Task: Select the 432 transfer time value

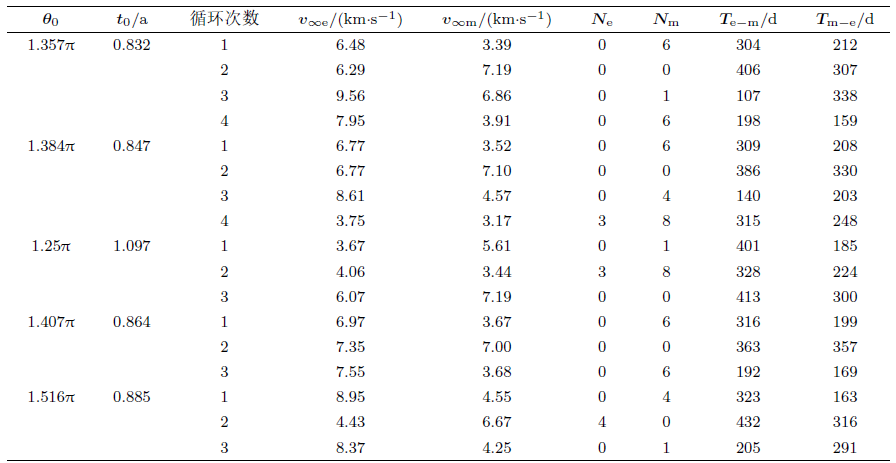Action: 747,422
